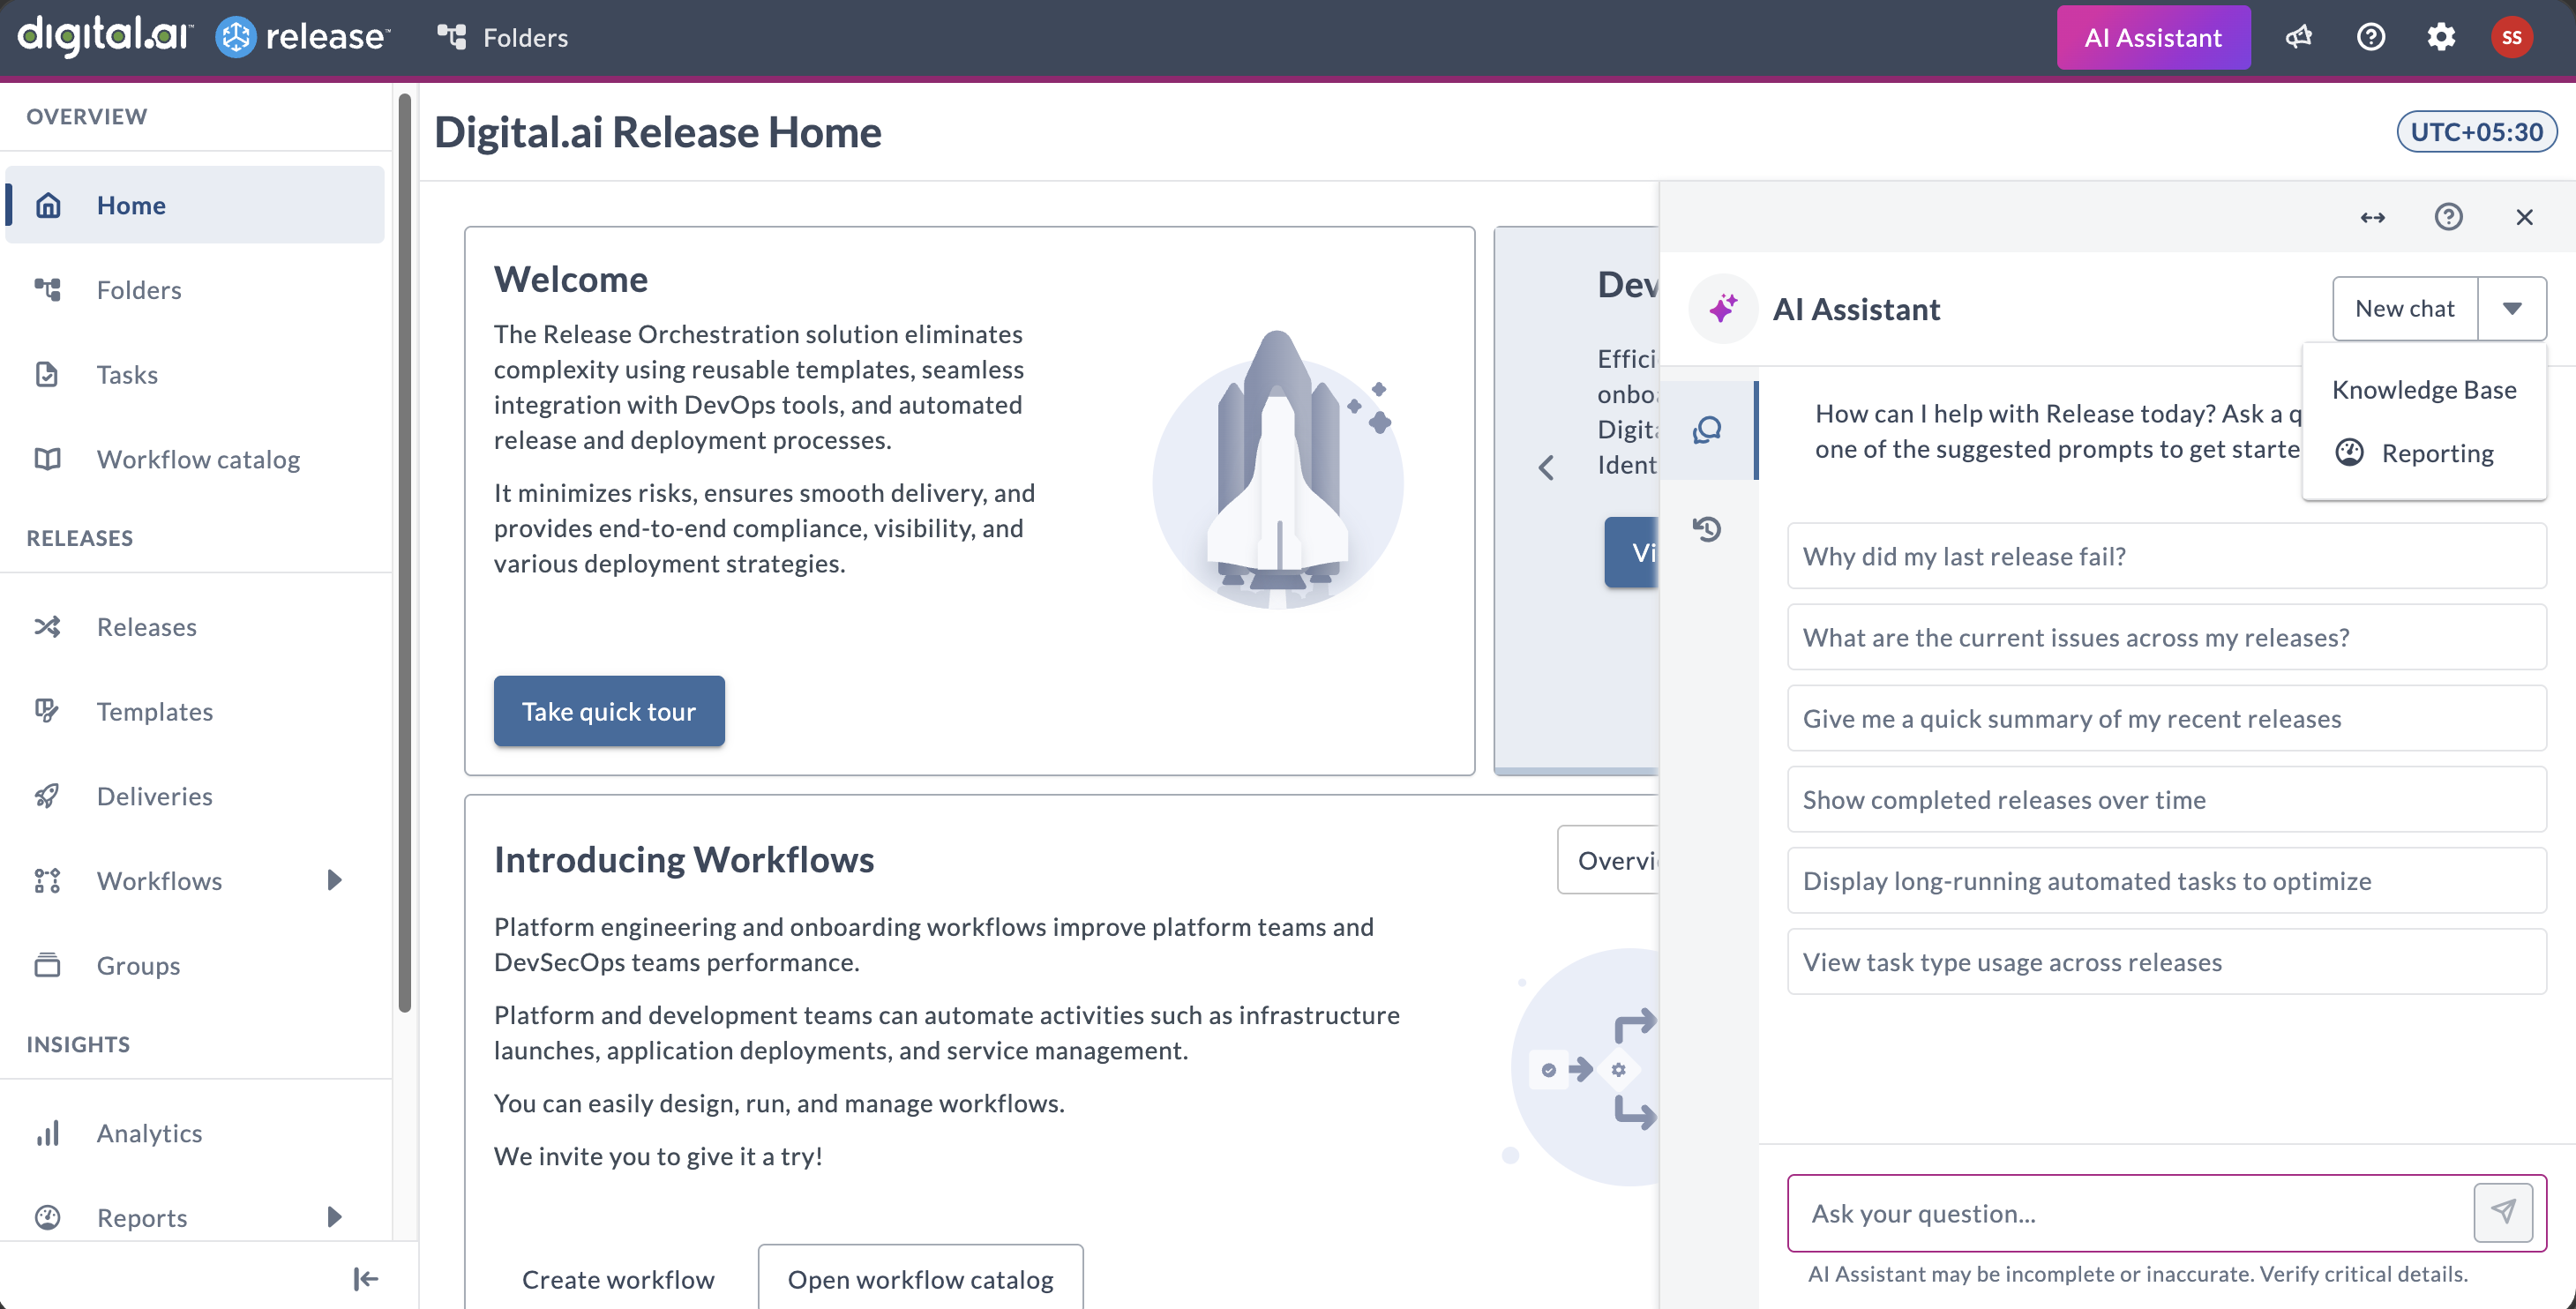Click the Groups stack icon
Viewport: 2576px width, 1309px height.
tap(48, 965)
